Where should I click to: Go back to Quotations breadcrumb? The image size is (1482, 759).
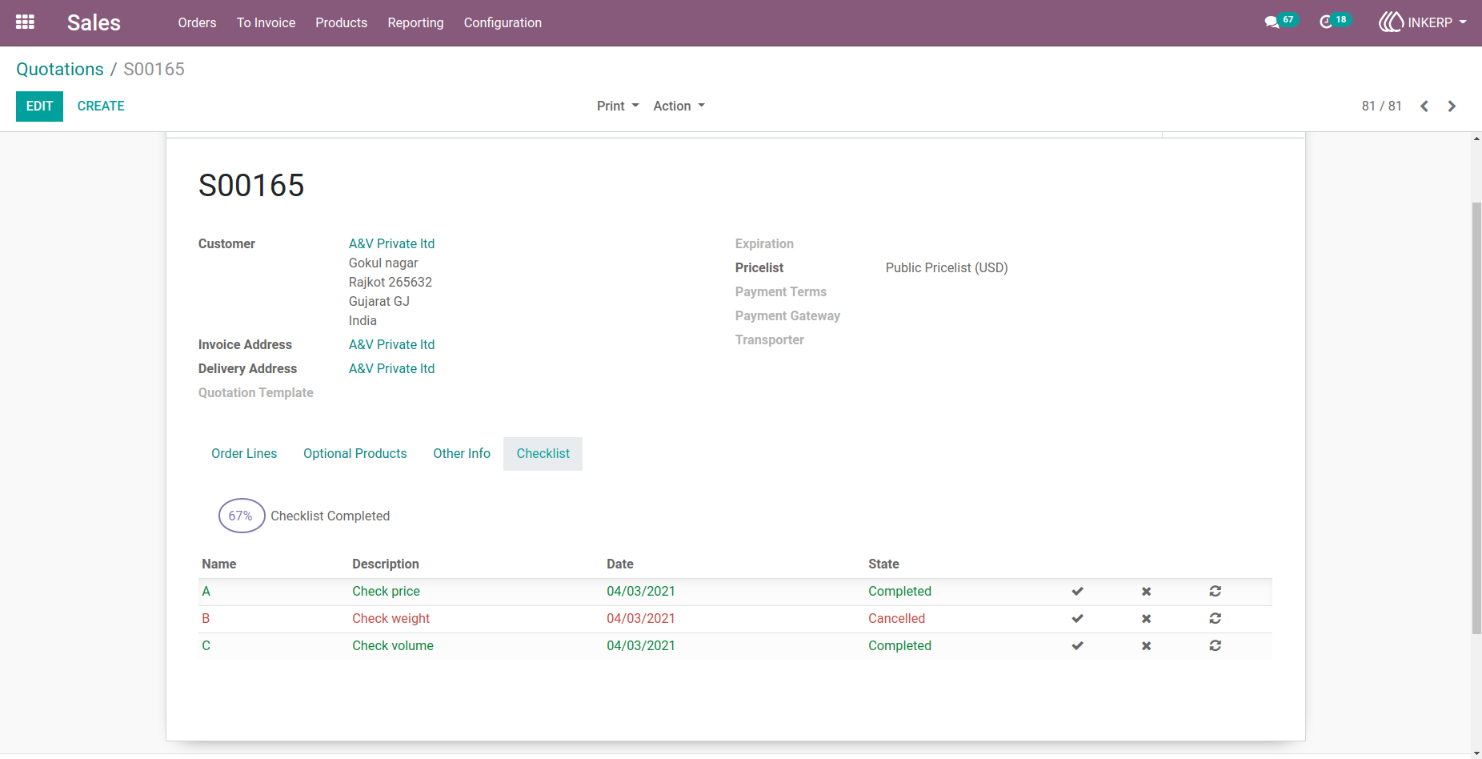[60, 69]
